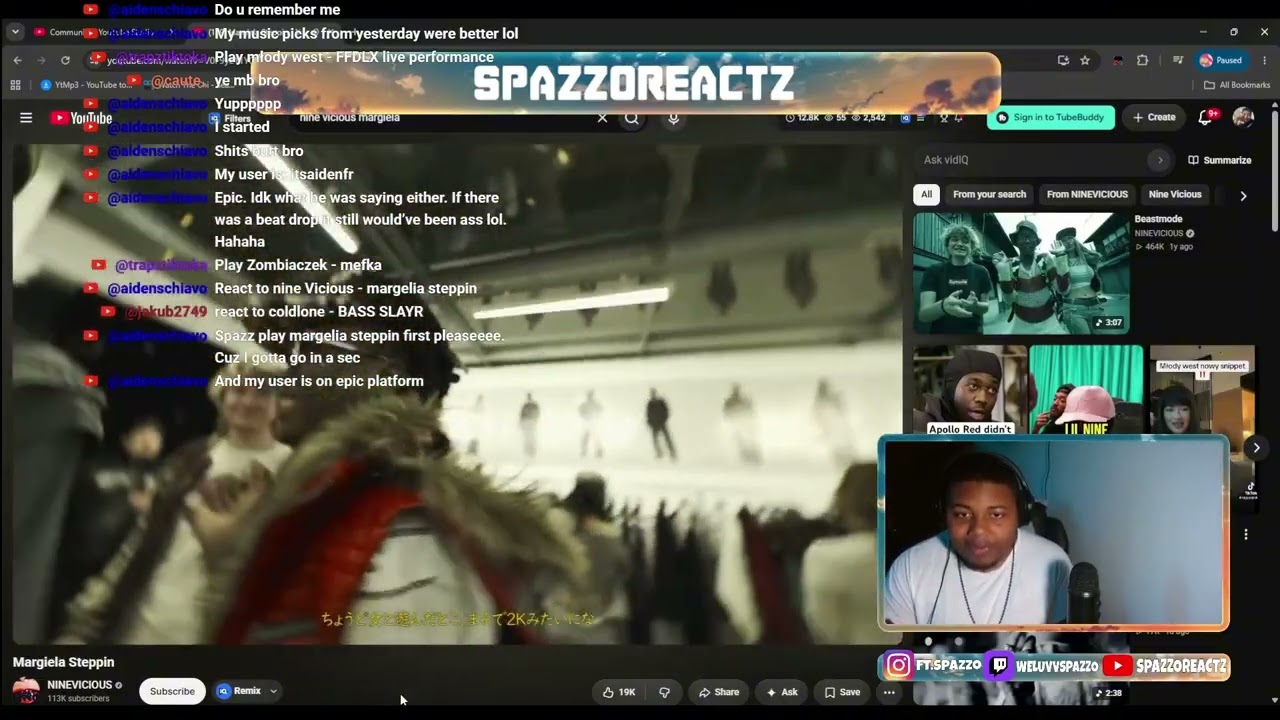Open the 'Apollo Red didn't' short
Image resolution: width=1280 pixels, height=720 pixels.
click(969, 390)
